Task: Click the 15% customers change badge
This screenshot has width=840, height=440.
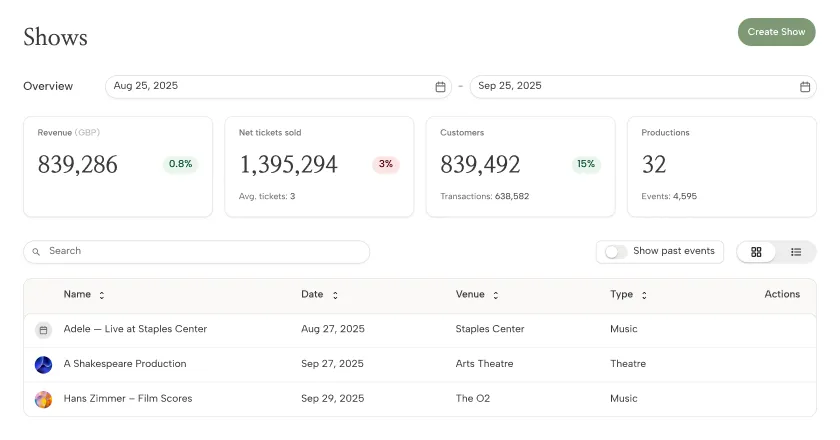Action: (x=586, y=164)
